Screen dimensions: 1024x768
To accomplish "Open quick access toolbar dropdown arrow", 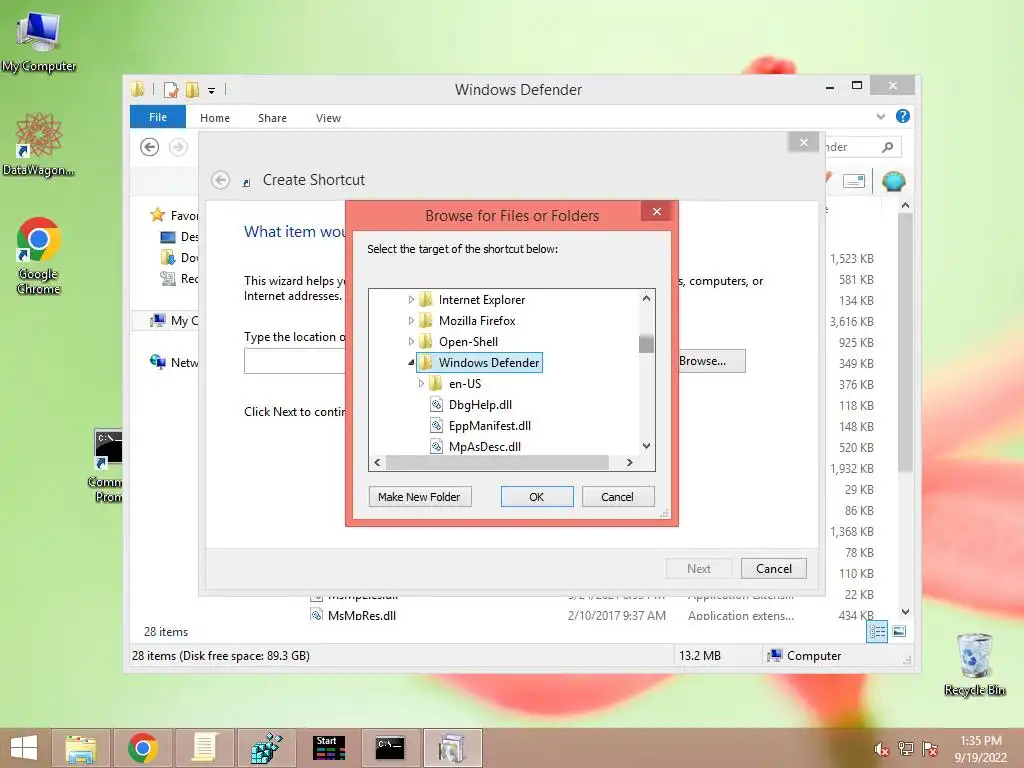I will point(212,91).
